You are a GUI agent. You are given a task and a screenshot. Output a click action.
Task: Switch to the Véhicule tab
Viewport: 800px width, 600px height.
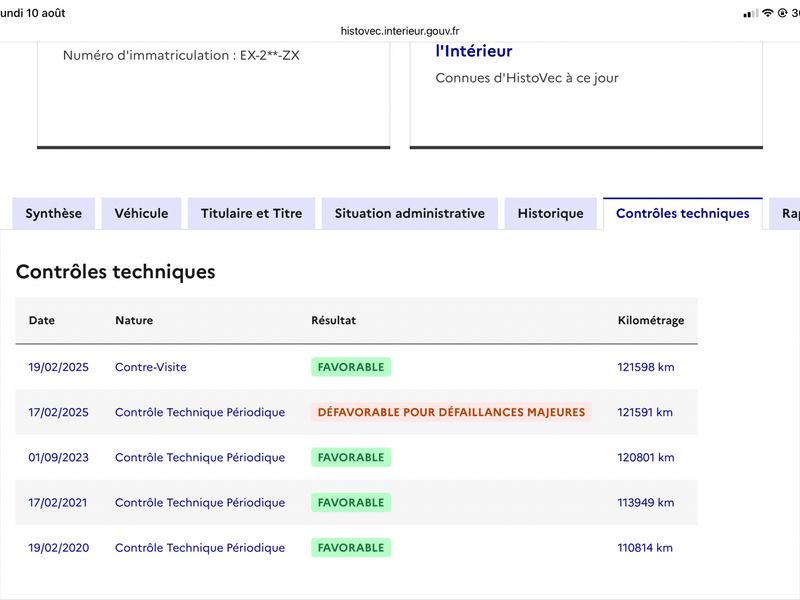coord(141,213)
